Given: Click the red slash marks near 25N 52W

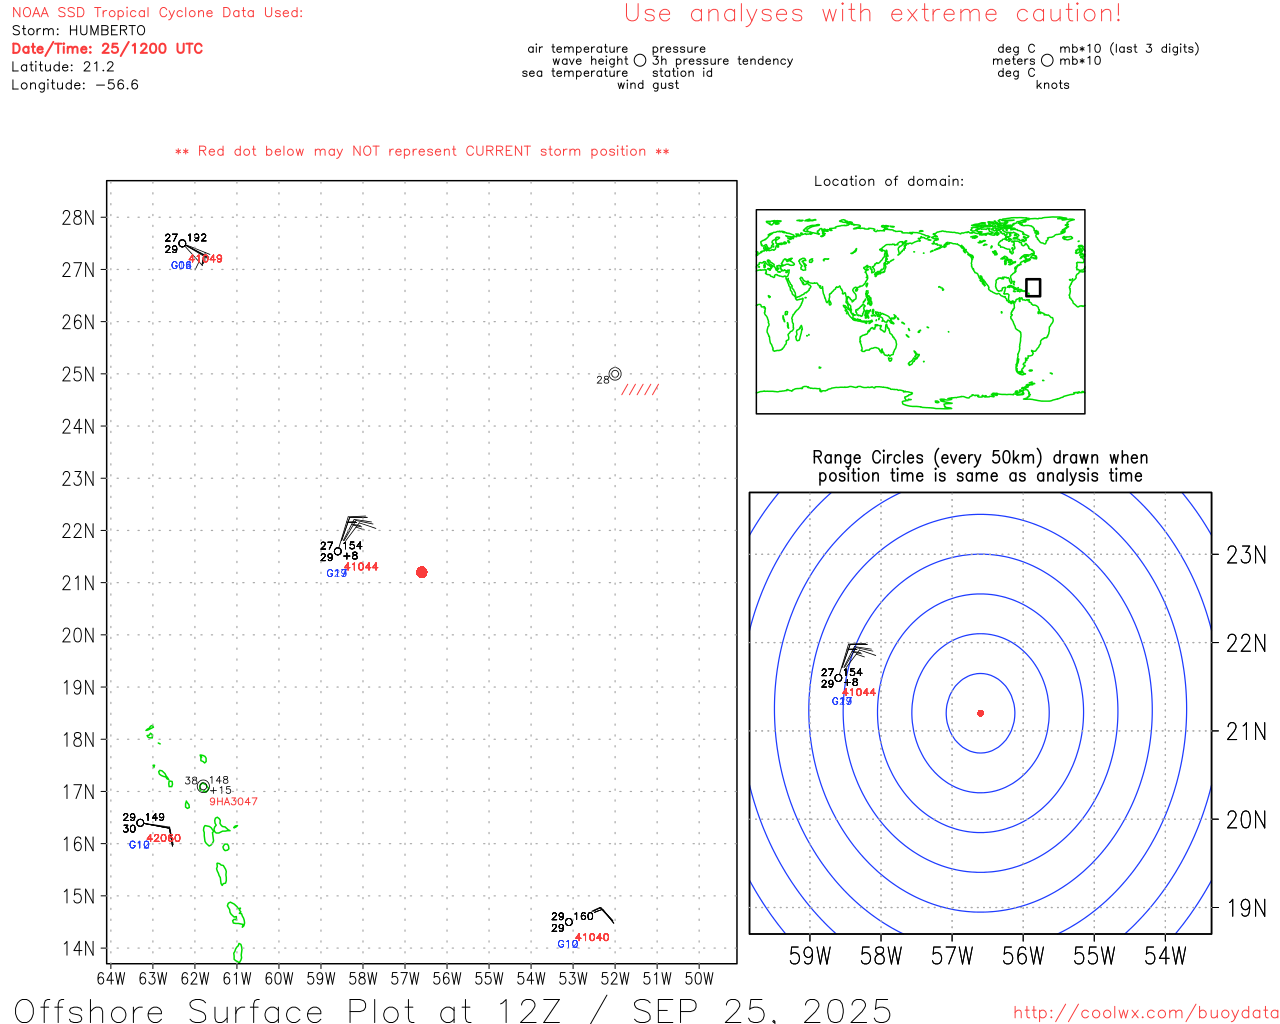Looking at the screenshot, I should (640, 390).
